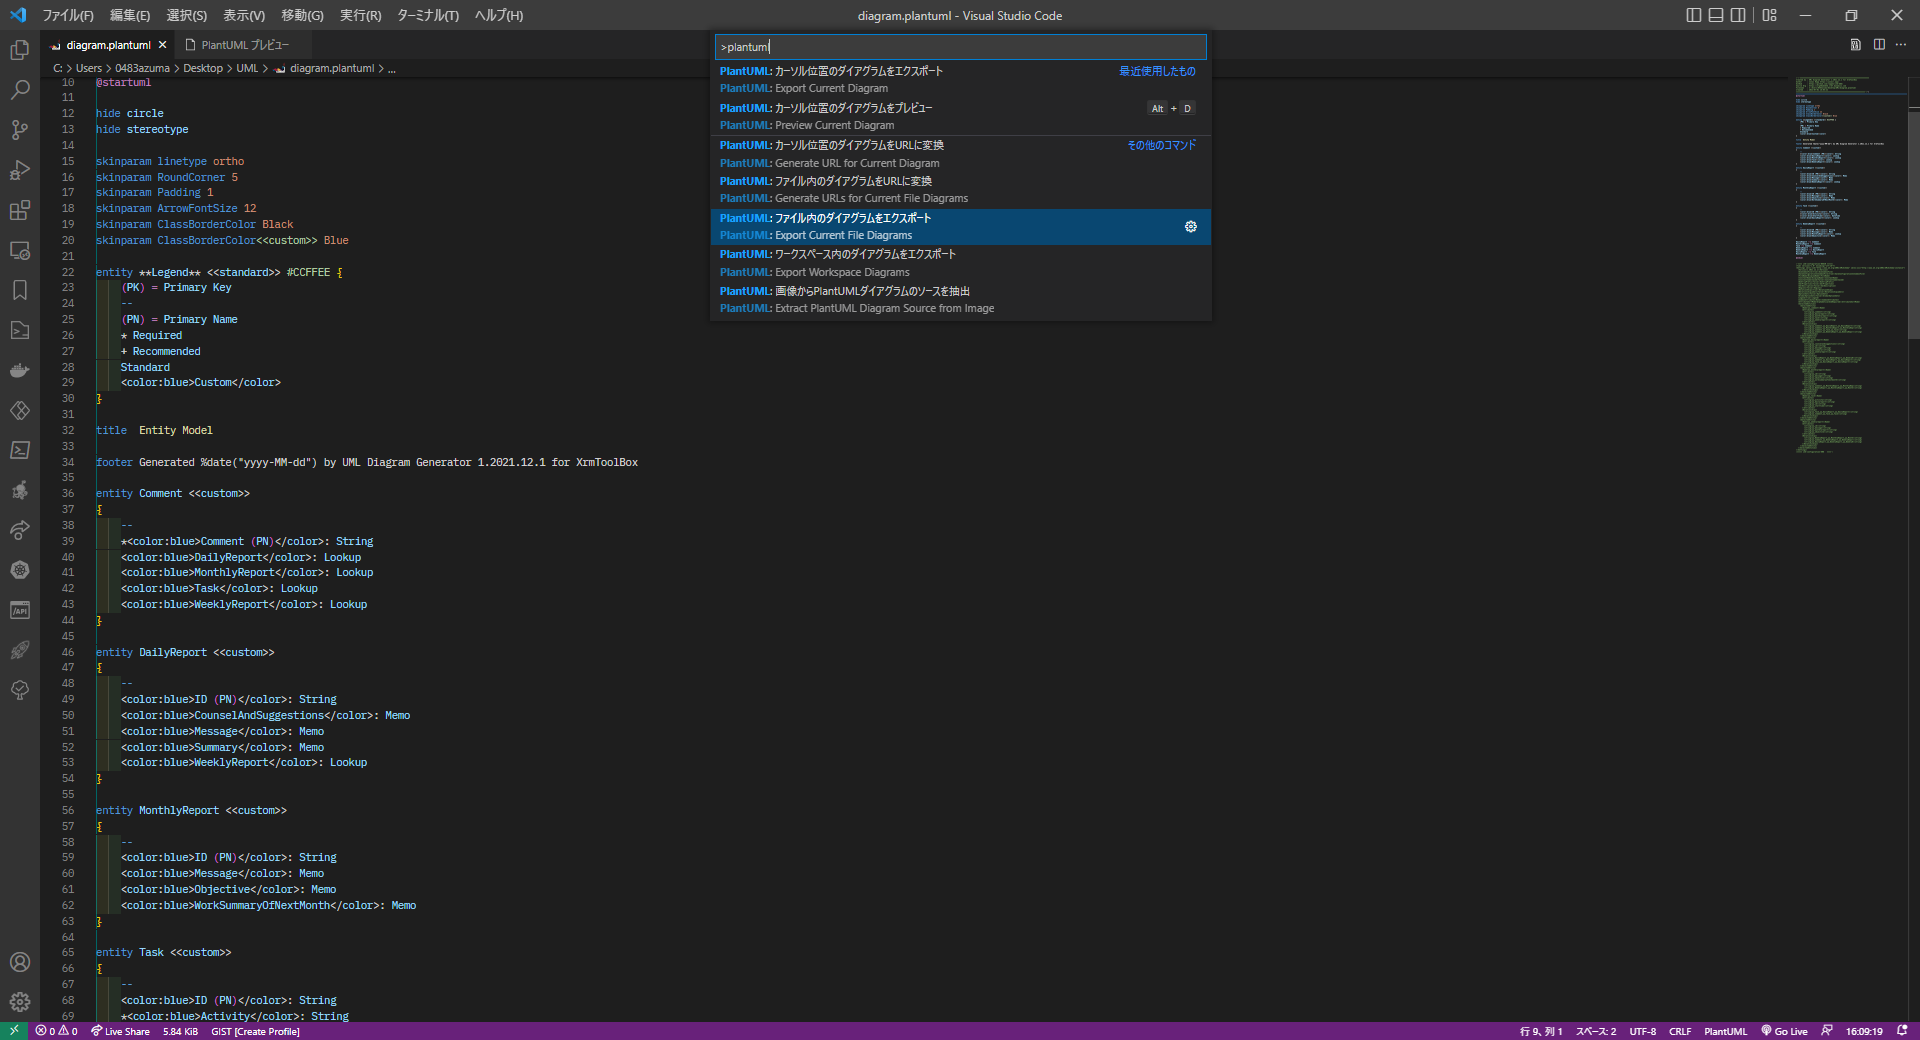Open the Docker view icon
The width and height of the screenshot is (1920, 1040).
click(19, 370)
